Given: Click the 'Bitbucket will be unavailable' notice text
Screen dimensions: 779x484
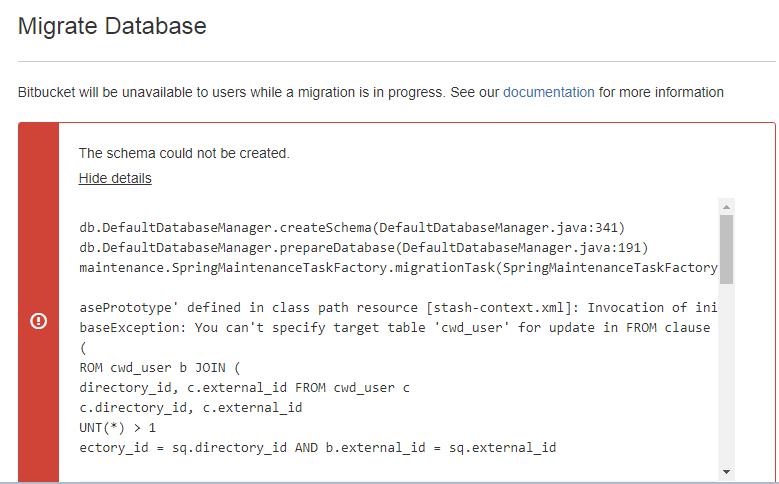Looking at the screenshot, I should [371, 92].
